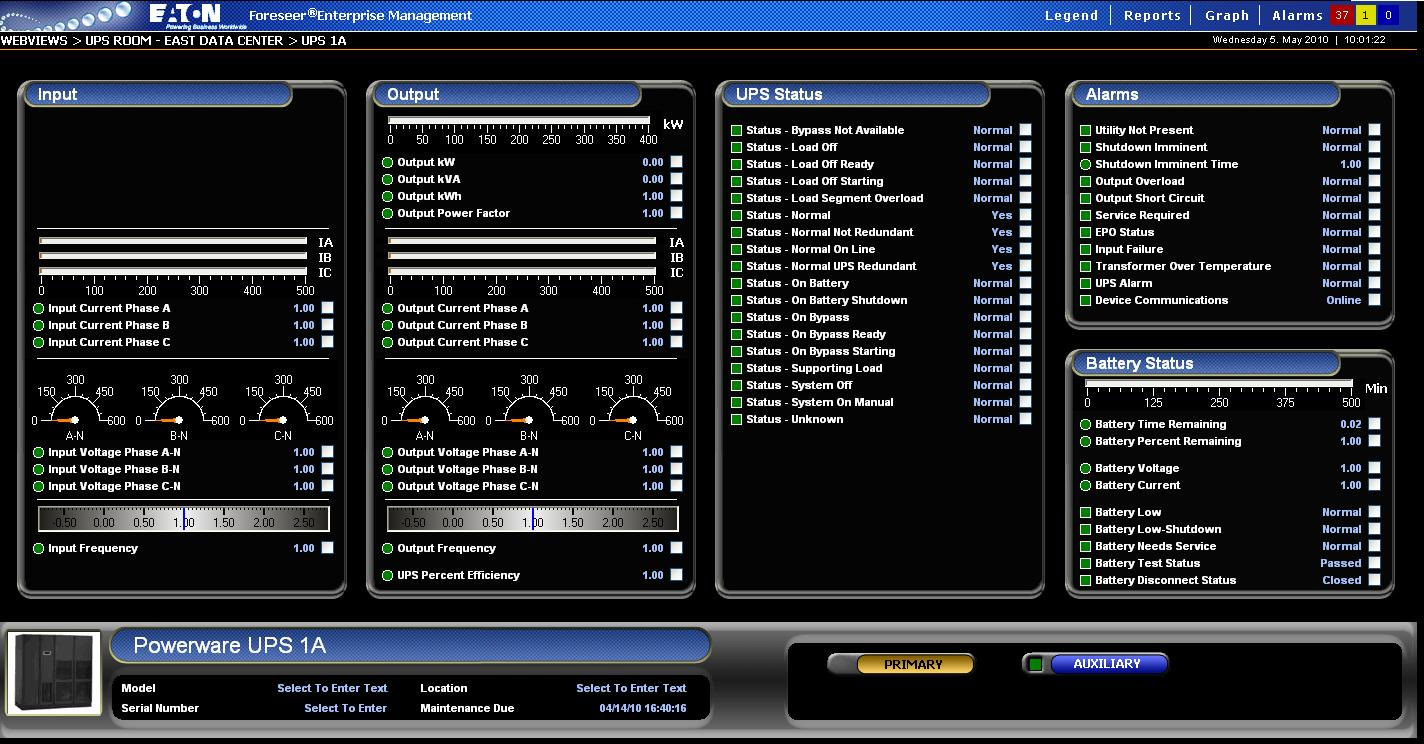
Task: Check the Battery Disconnect Status checkbox
Action: point(1375,580)
